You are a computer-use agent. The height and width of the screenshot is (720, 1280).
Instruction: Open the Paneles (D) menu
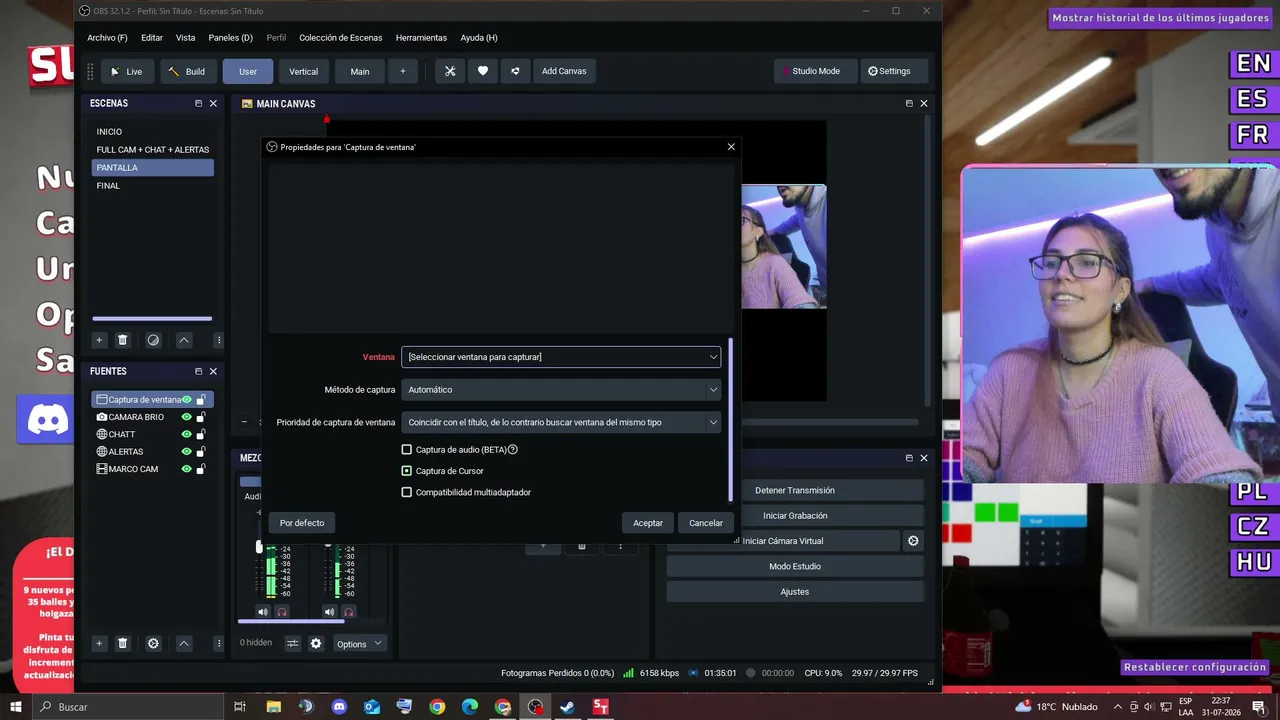(232, 38)
